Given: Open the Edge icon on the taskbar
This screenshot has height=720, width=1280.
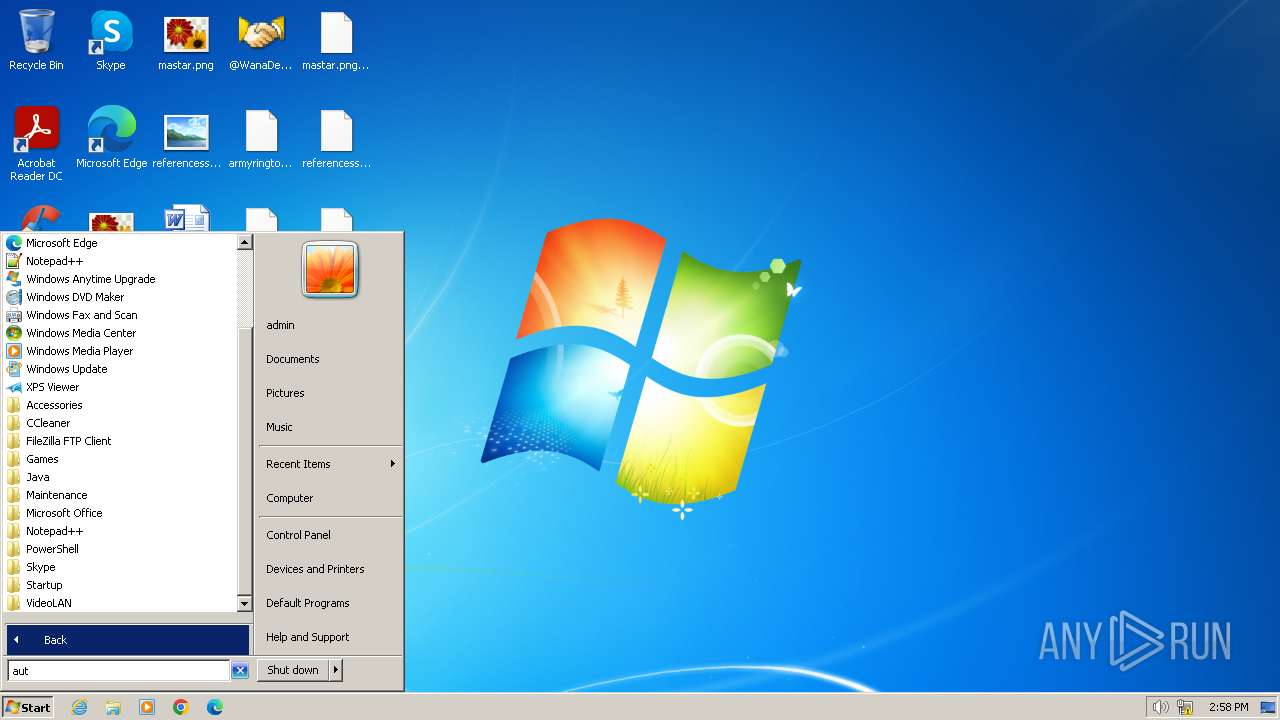Looking at the screenshot, I should tap(215, 707).
